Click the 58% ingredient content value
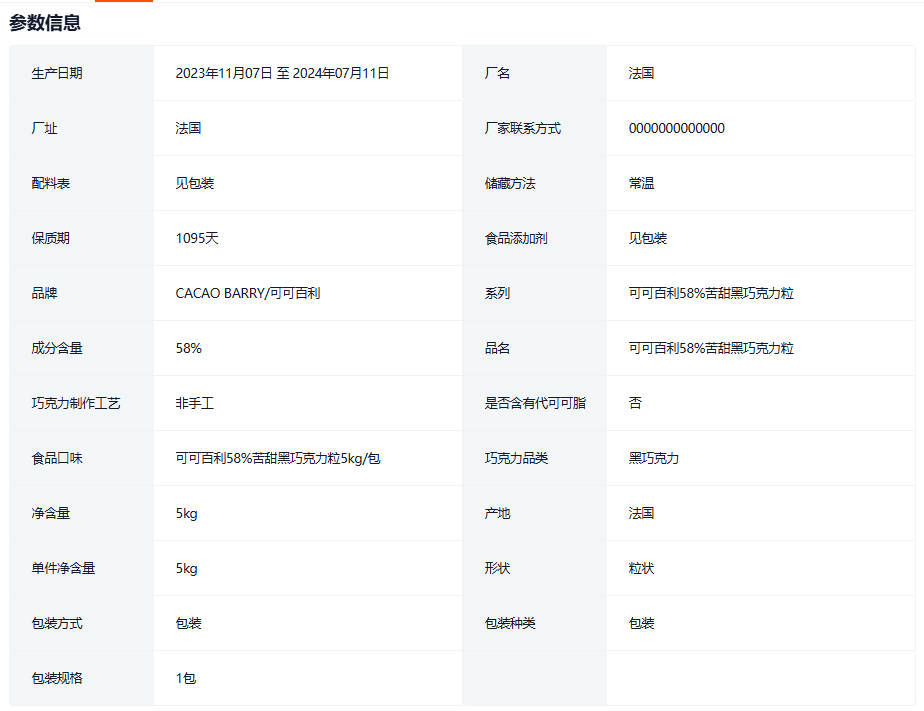 click(x=188, y=348)
